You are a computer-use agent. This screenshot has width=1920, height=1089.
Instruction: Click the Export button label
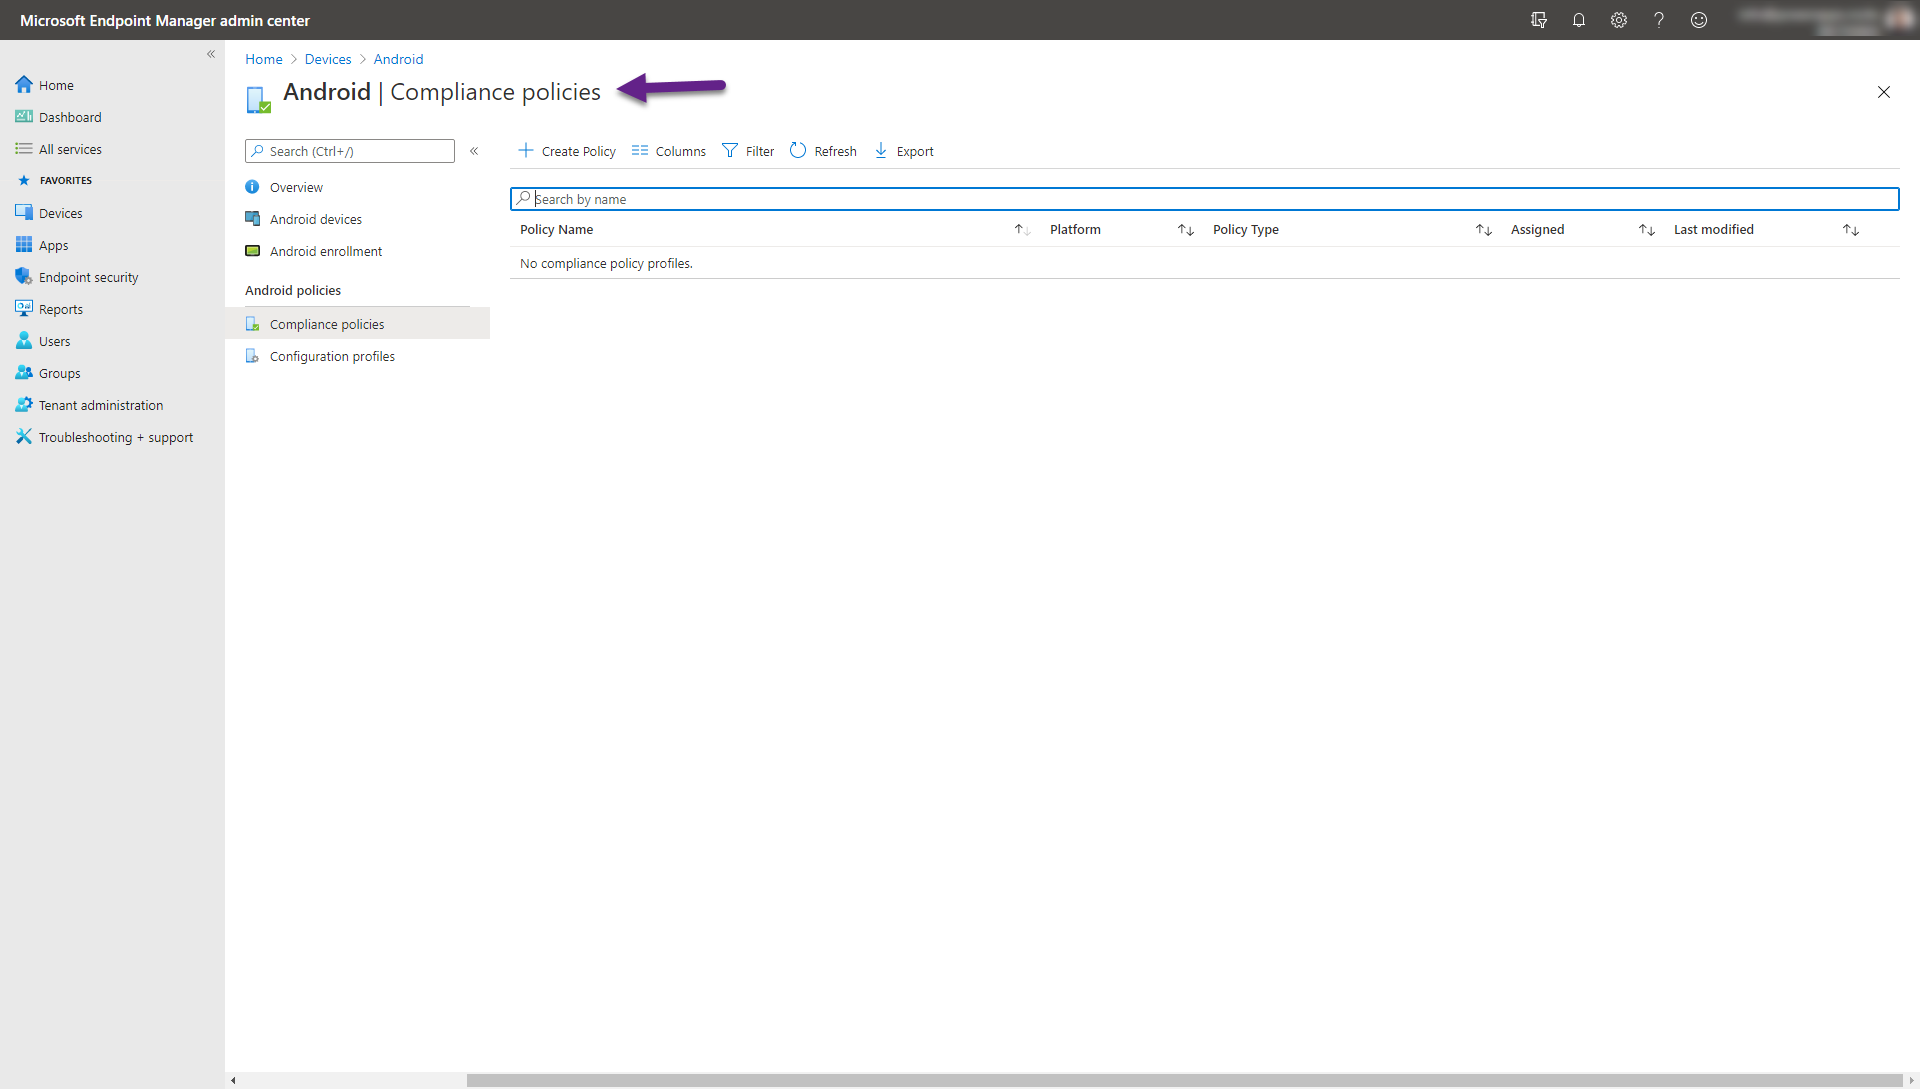pos(915,151)
